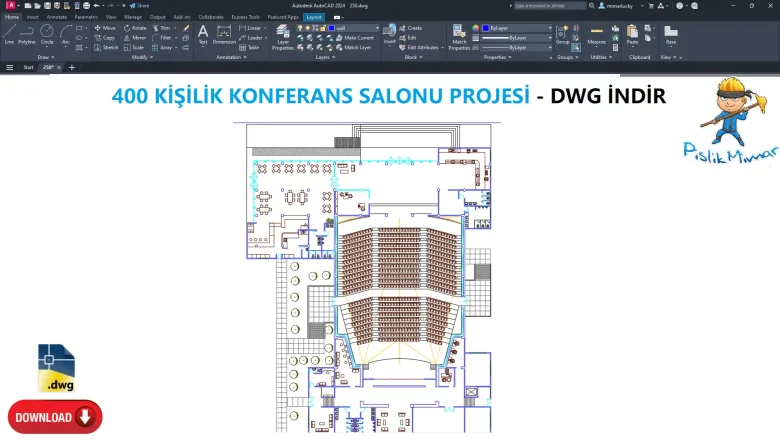Switch to the Insert ribbon tab
Viewport: 780px width, 439px height.
click(33, 17)
